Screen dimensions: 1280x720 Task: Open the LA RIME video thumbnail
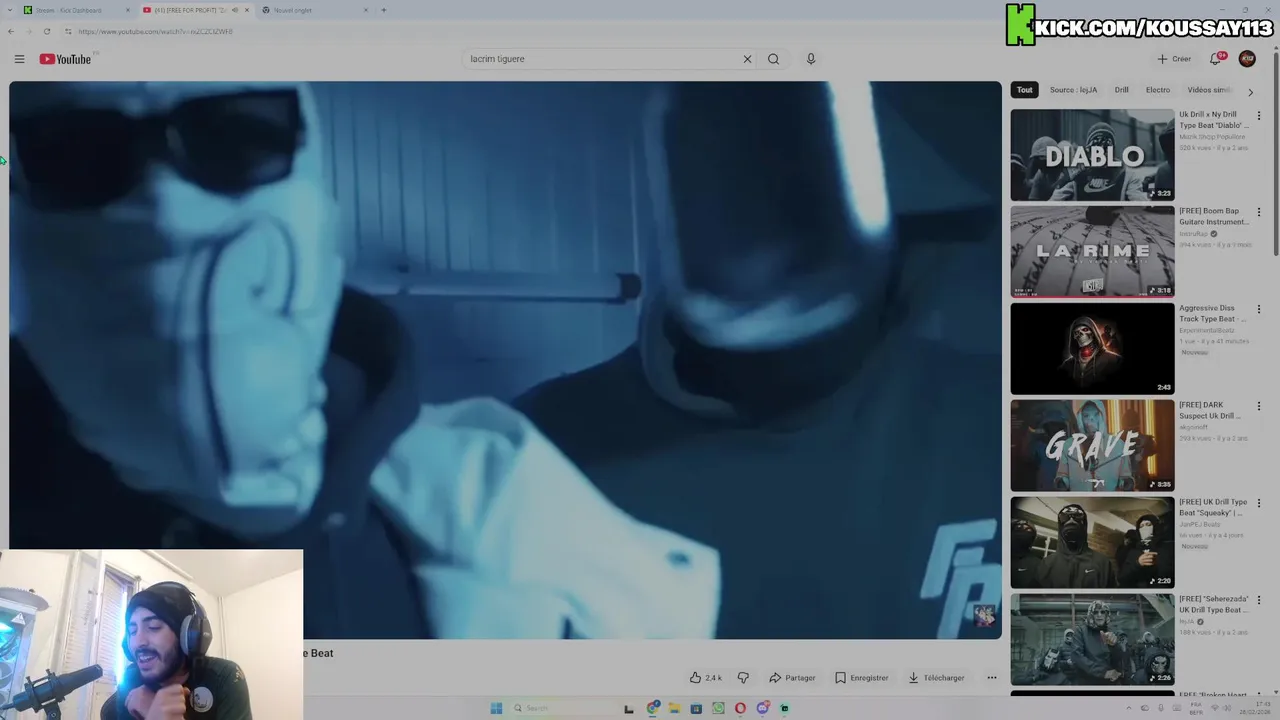point(1092,252)
